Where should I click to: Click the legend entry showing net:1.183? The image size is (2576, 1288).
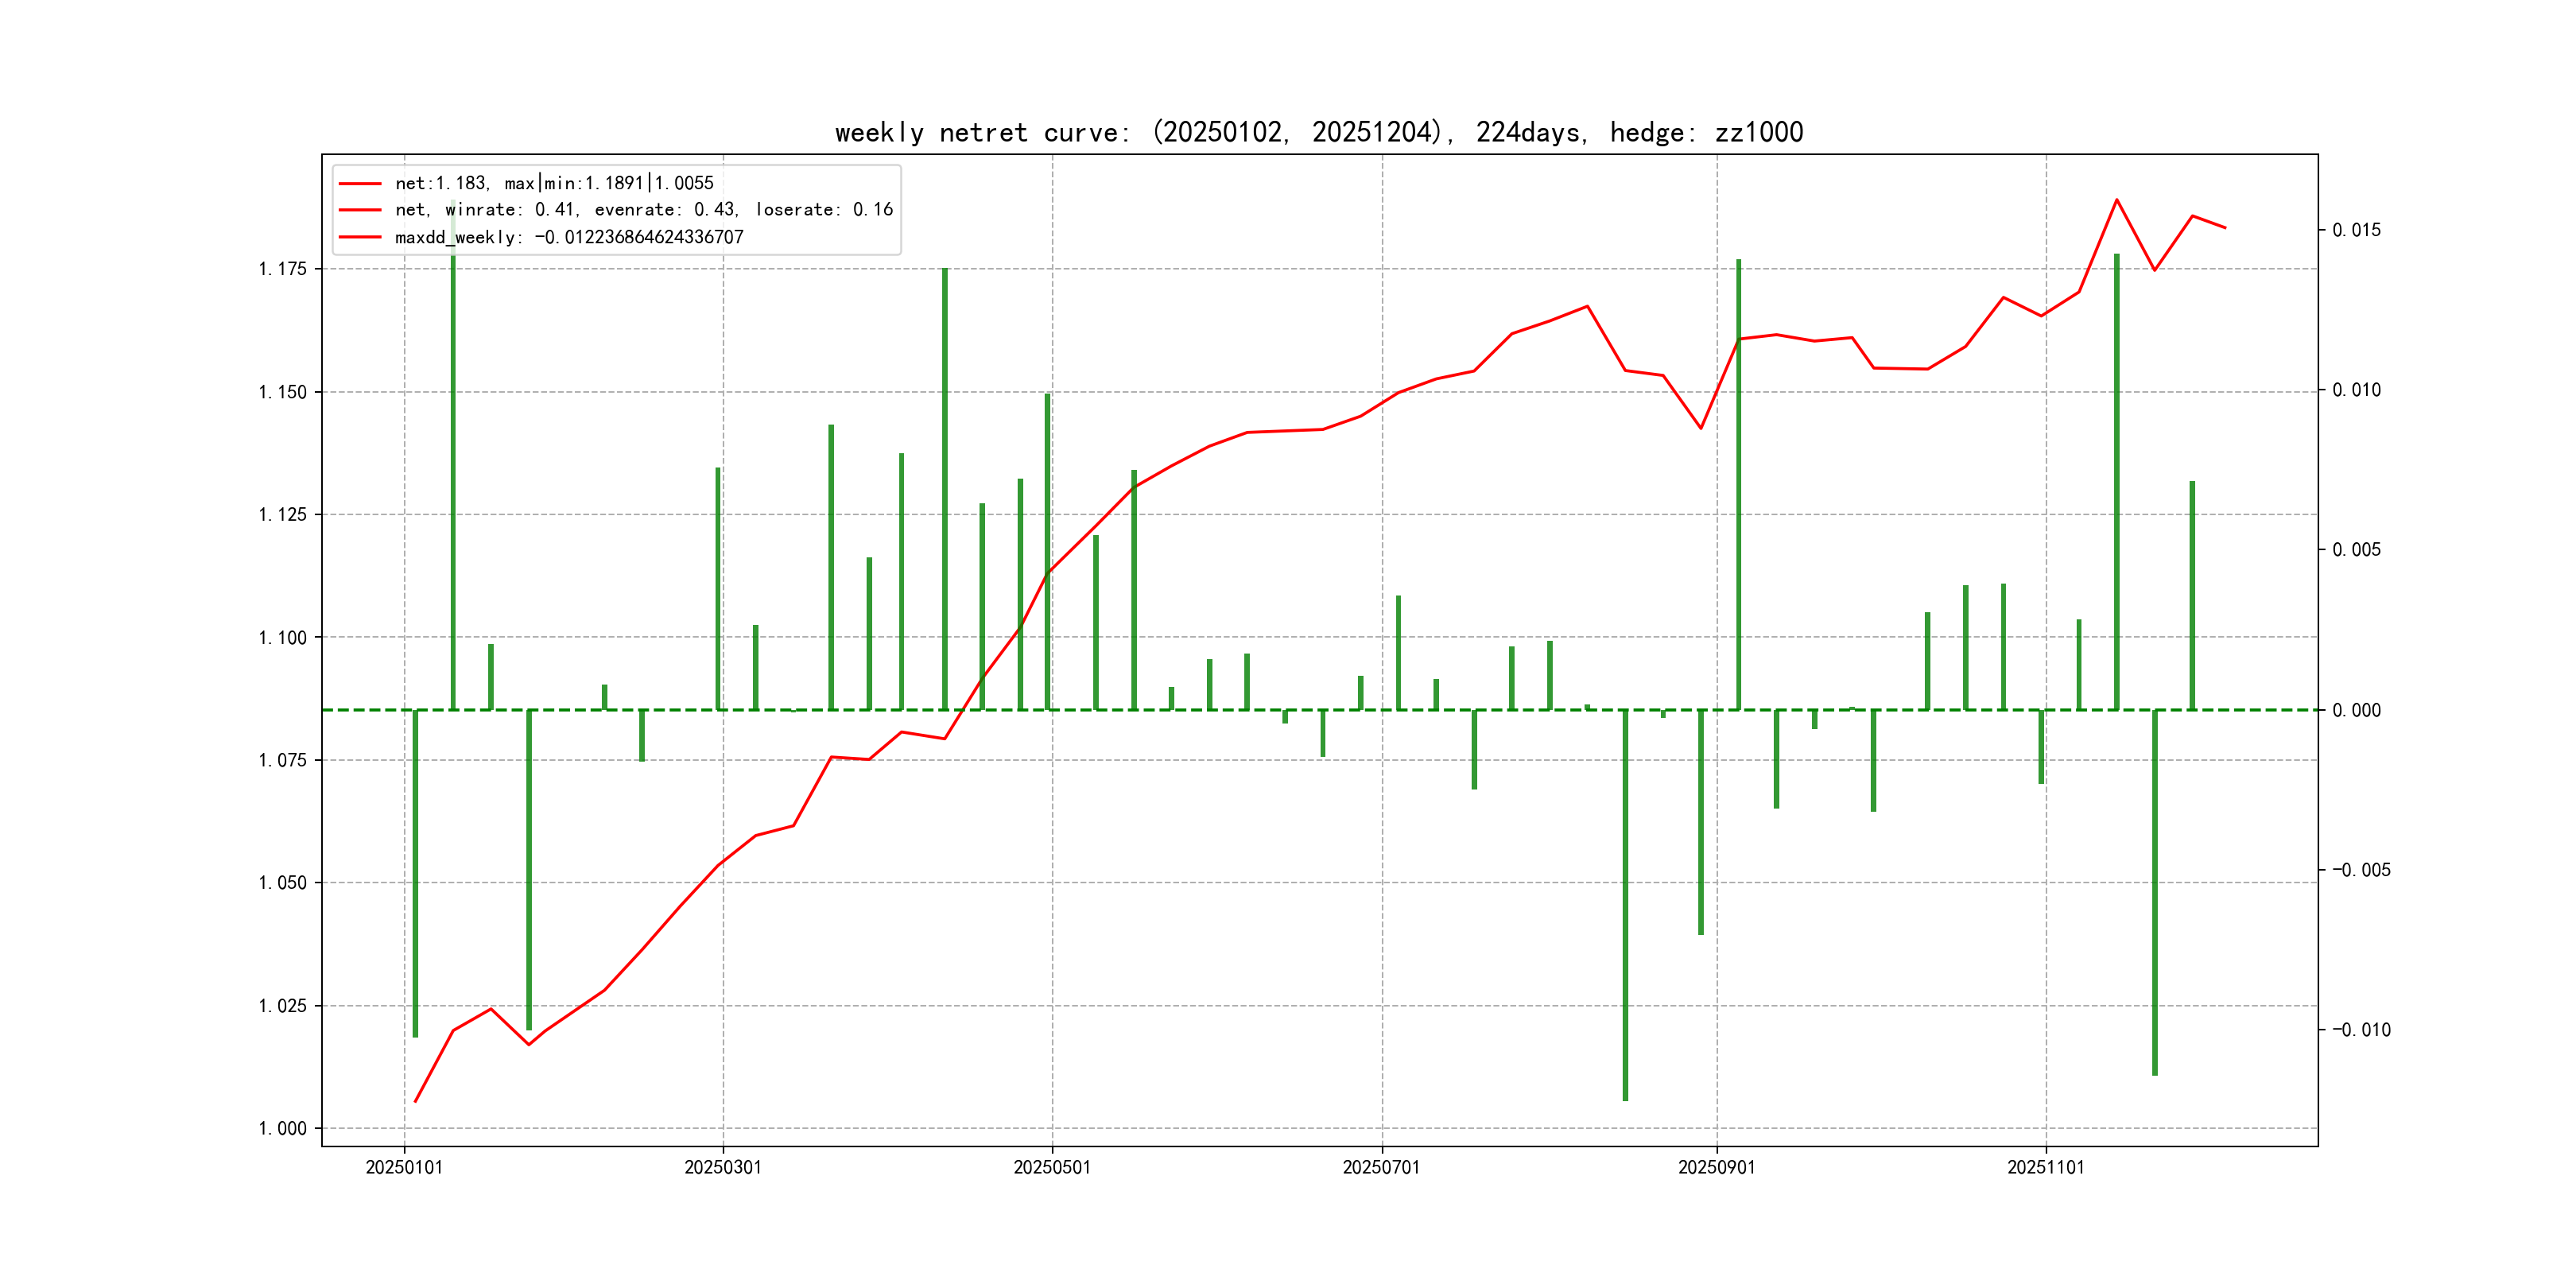pyautogui.click(x=554, y=183)
